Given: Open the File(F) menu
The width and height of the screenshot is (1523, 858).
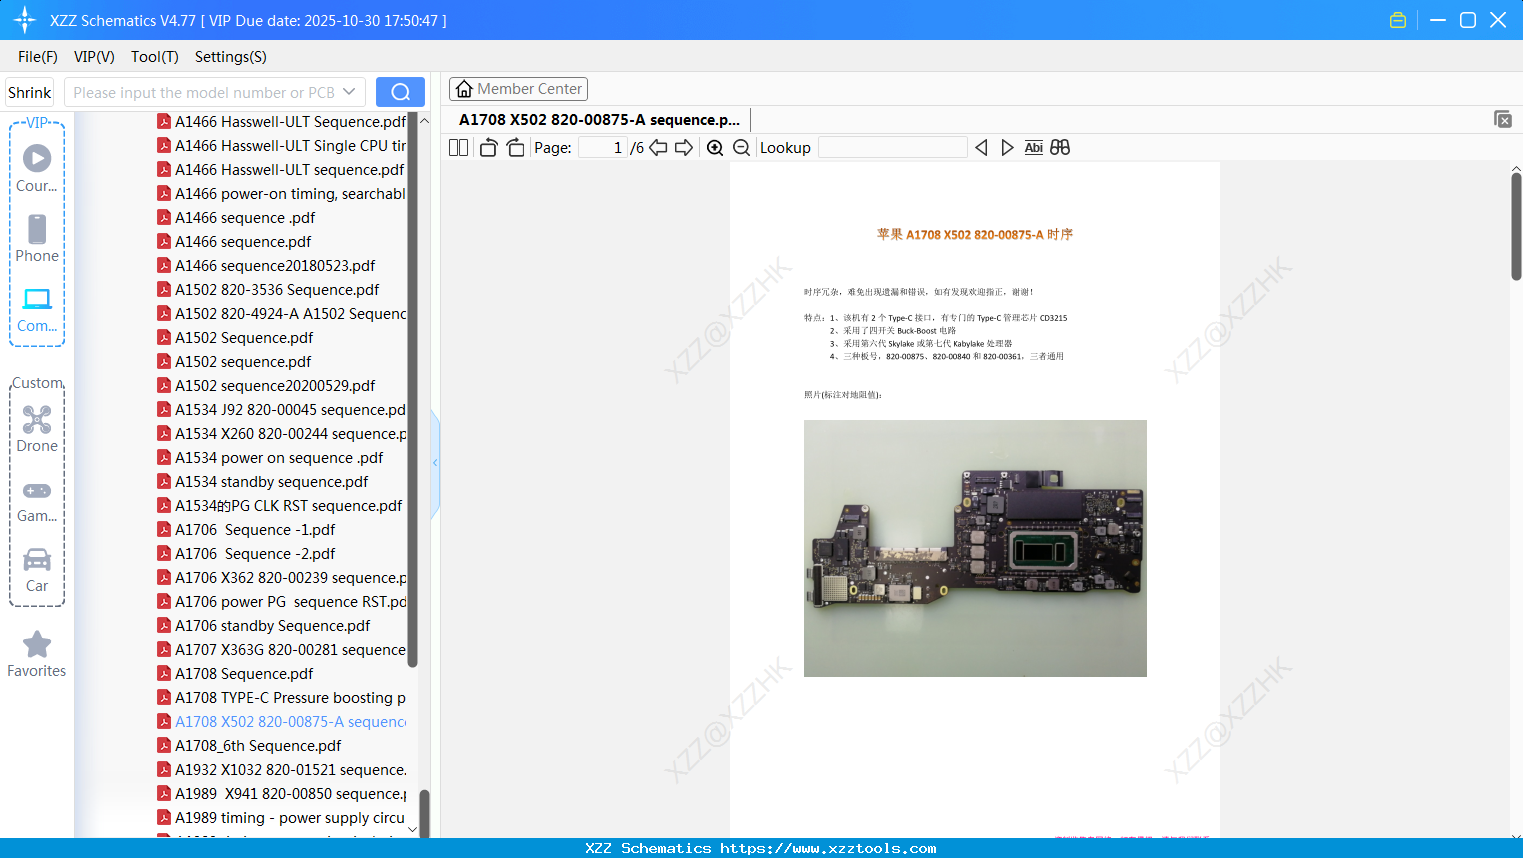Looking at the screenshot, I should tap(38, 56).
